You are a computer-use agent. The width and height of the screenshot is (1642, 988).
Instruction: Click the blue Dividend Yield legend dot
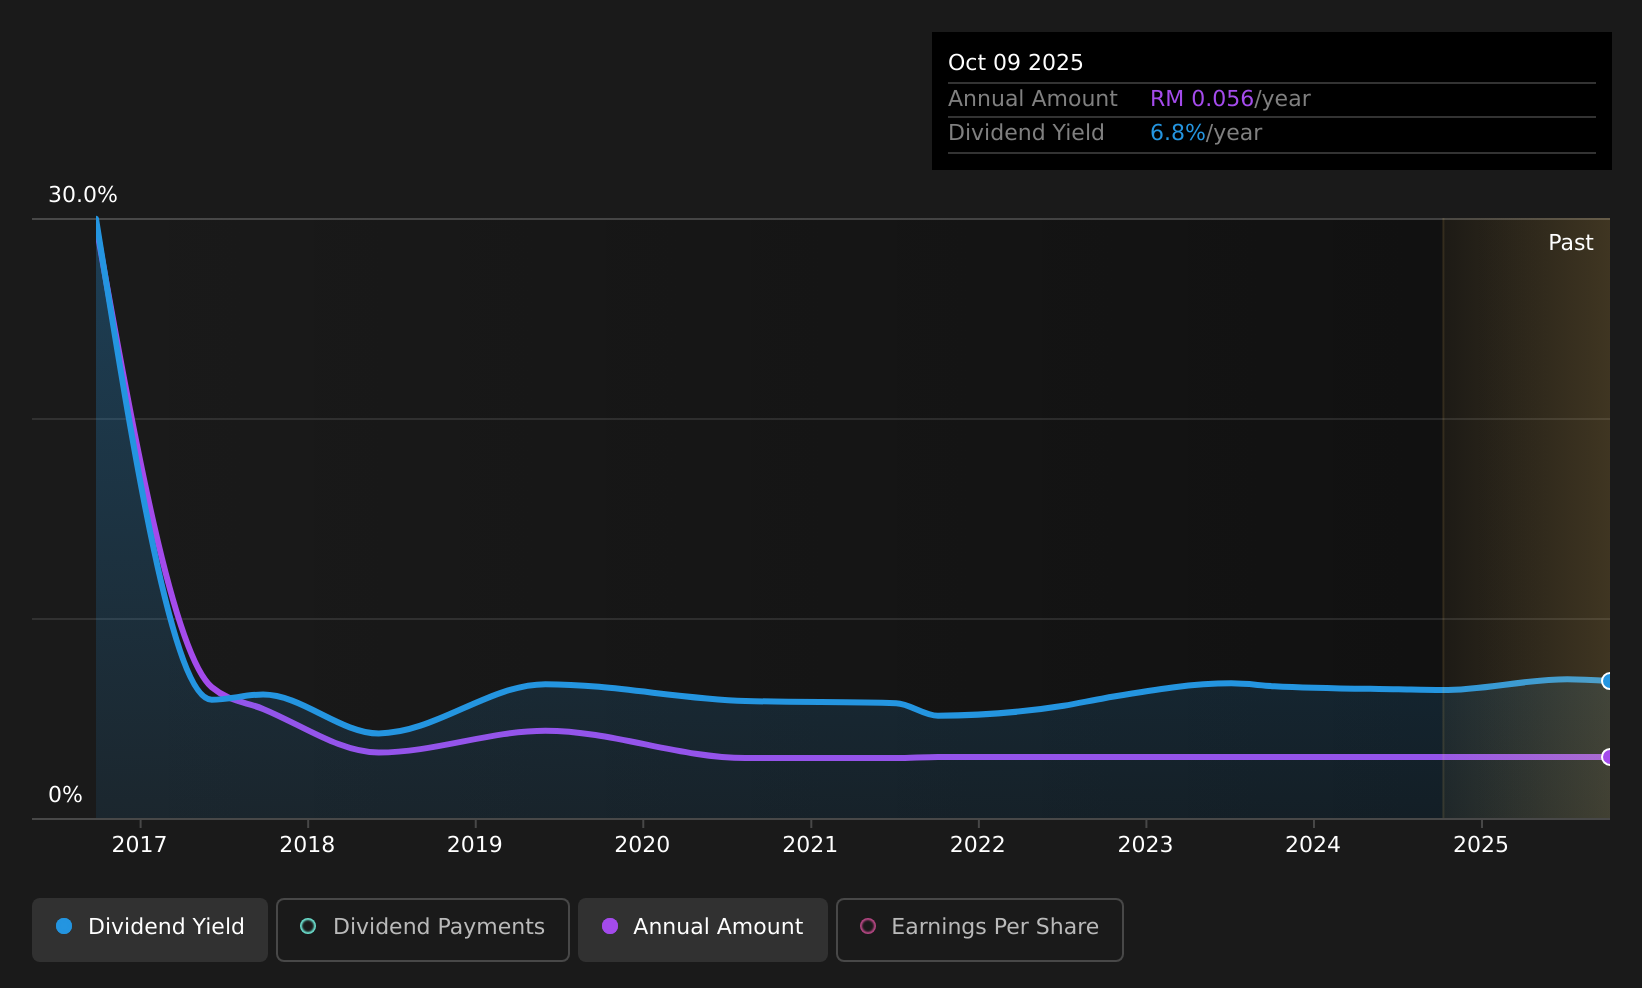pos(64,926)
